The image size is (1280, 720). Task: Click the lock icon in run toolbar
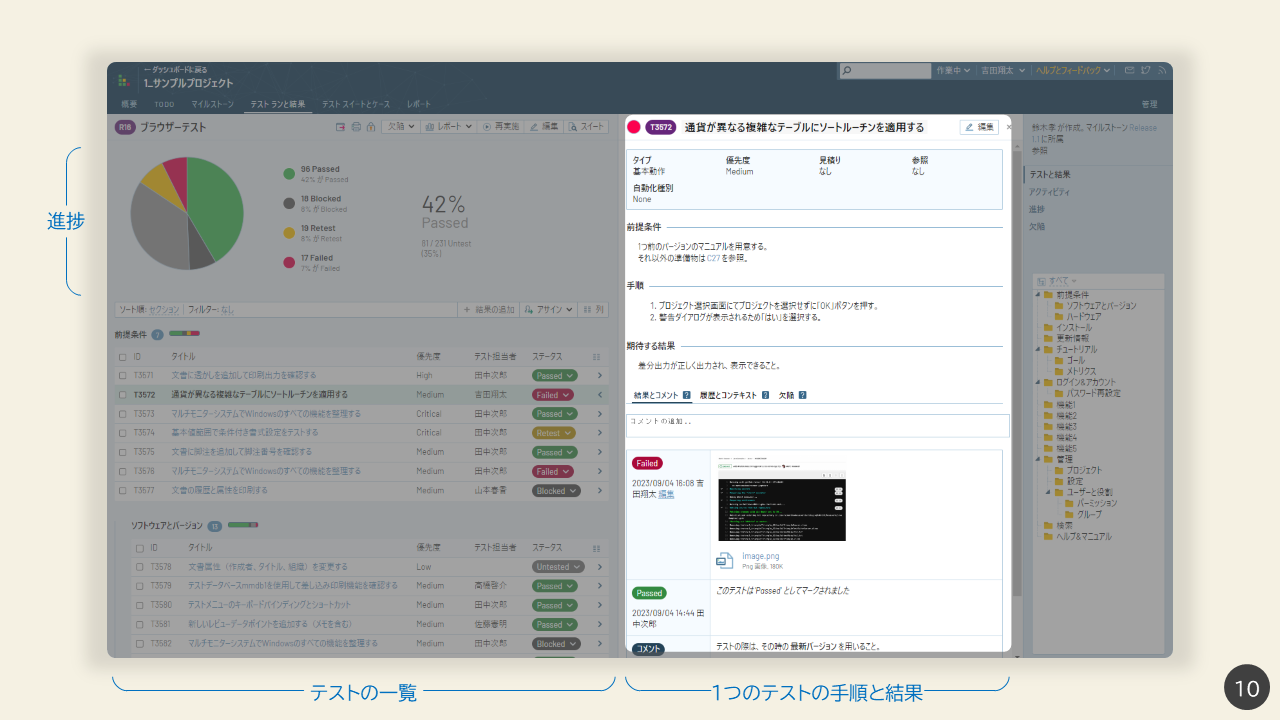point(370,127)
